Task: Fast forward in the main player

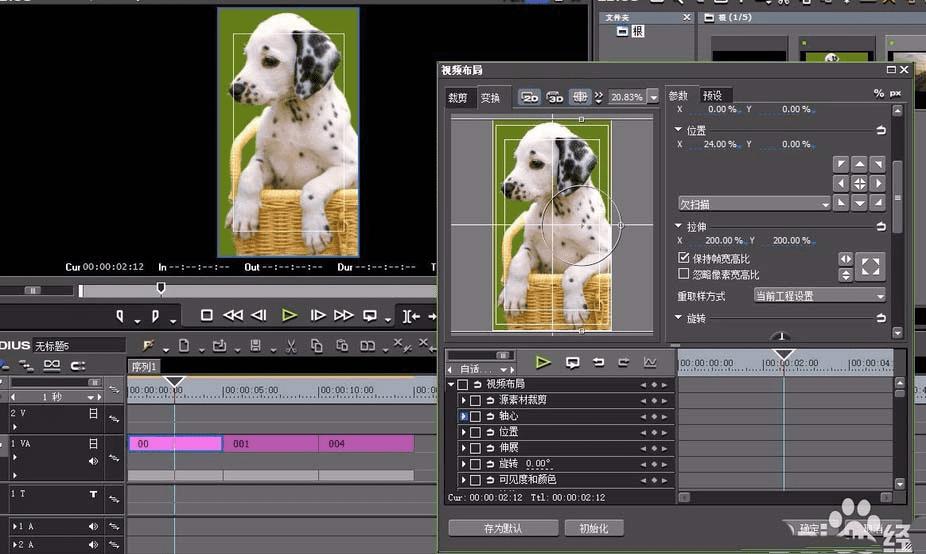Action: [x=344, y=315]
